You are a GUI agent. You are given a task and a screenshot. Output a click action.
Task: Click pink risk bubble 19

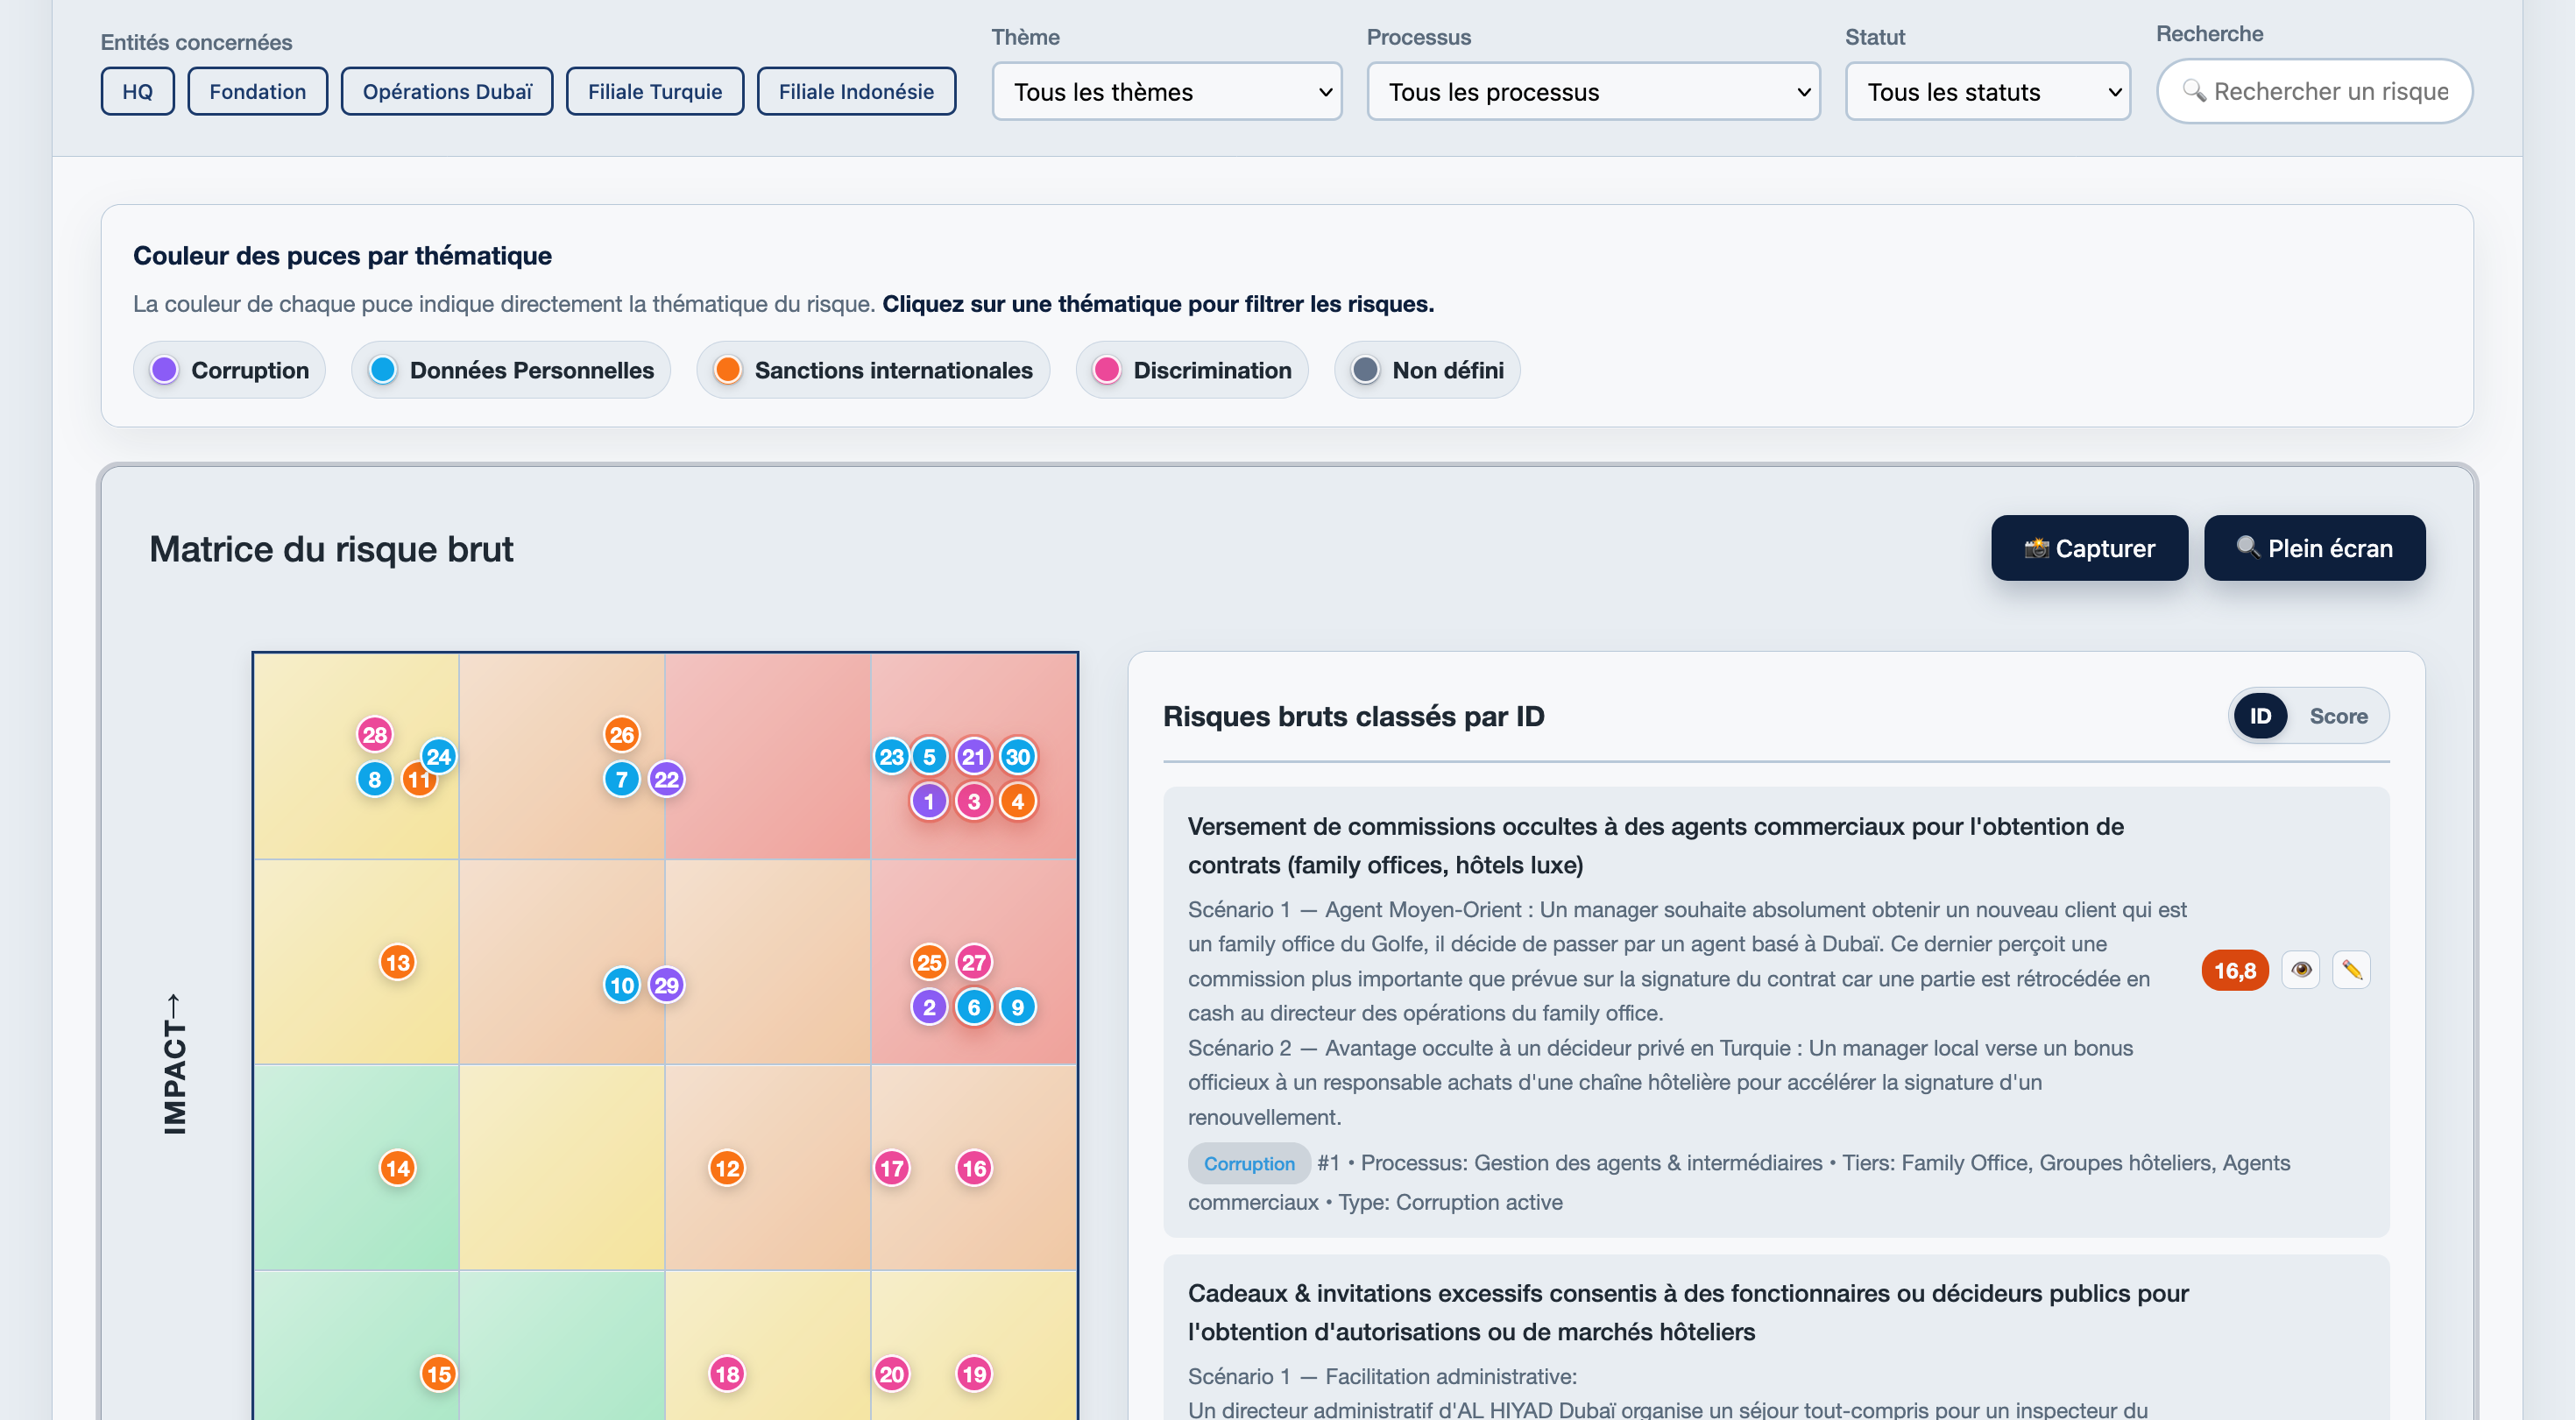(974, 1374)
